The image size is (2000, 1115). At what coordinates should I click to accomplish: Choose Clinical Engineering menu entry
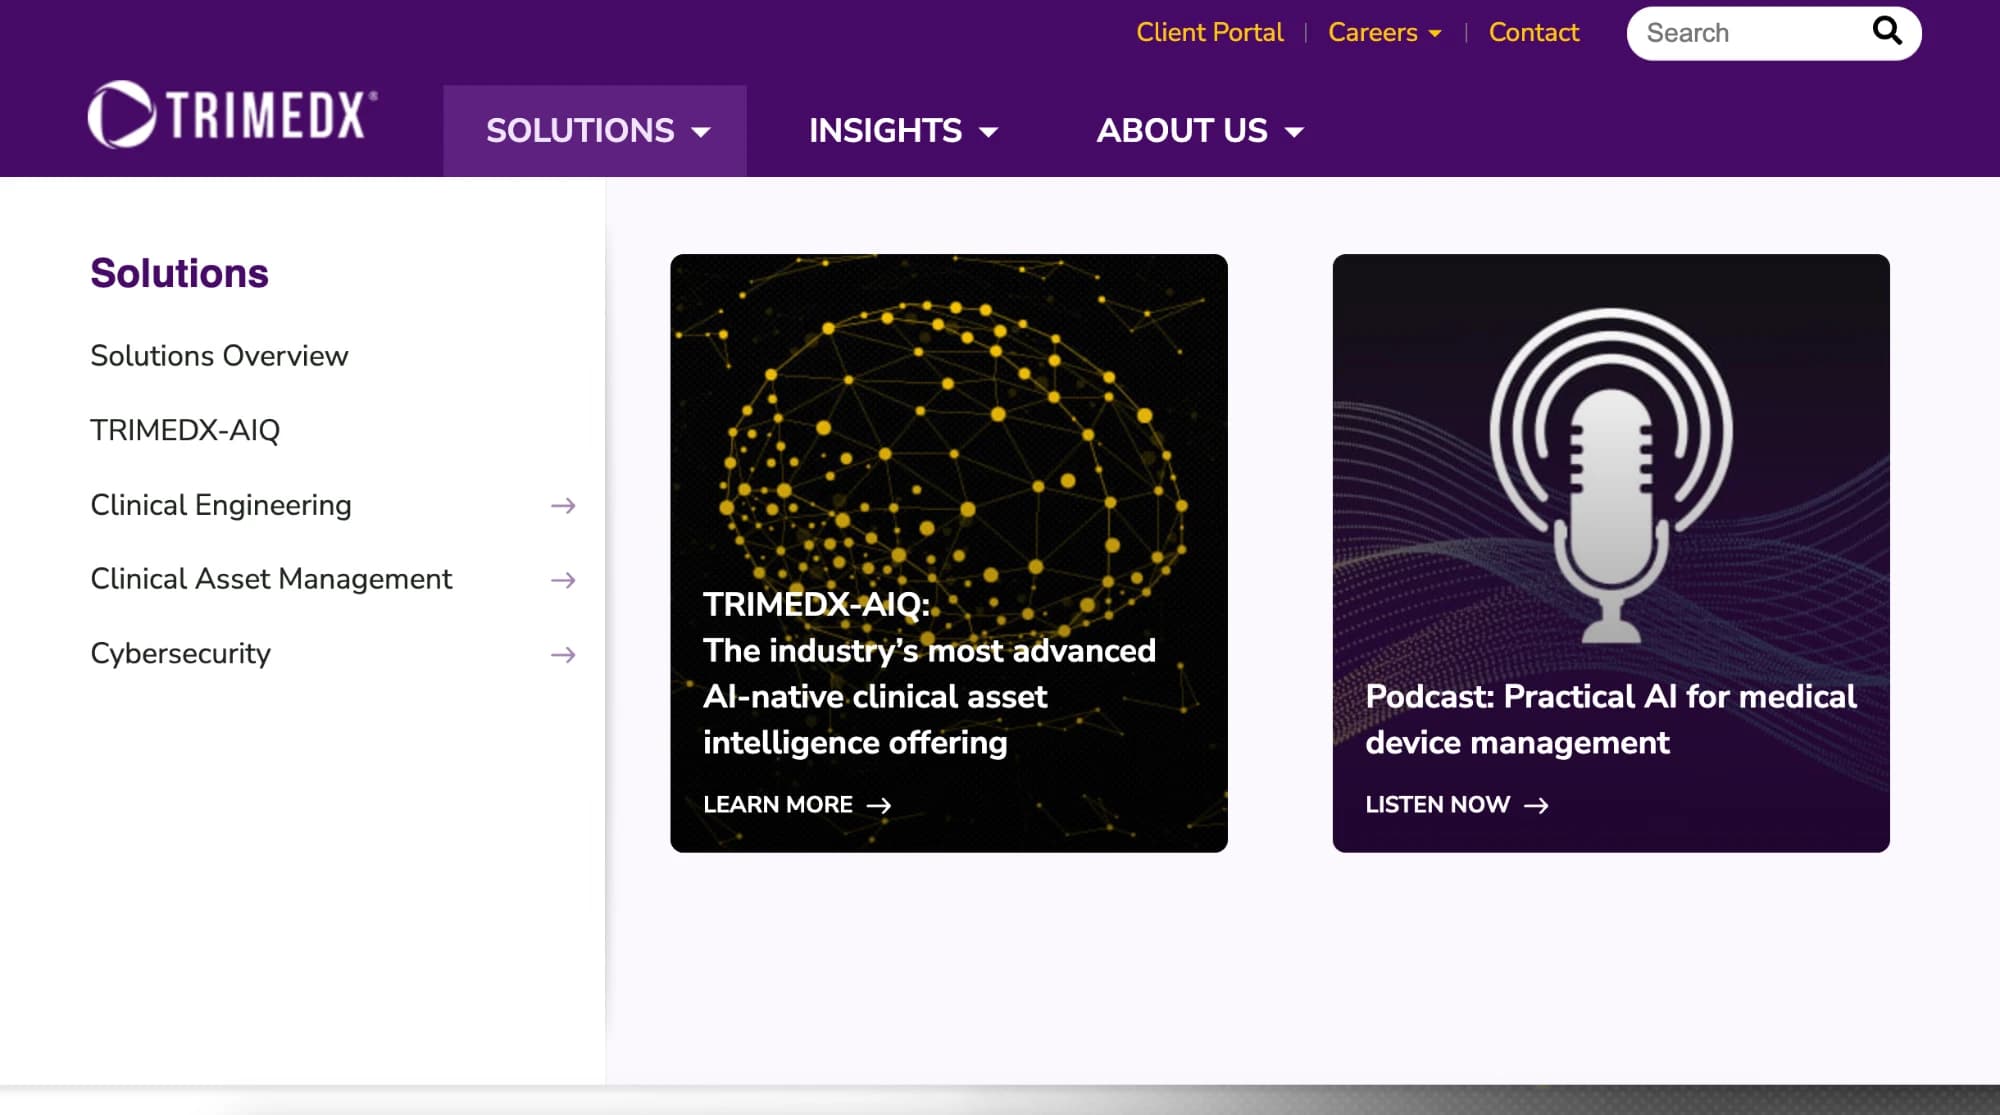point(221,505)
